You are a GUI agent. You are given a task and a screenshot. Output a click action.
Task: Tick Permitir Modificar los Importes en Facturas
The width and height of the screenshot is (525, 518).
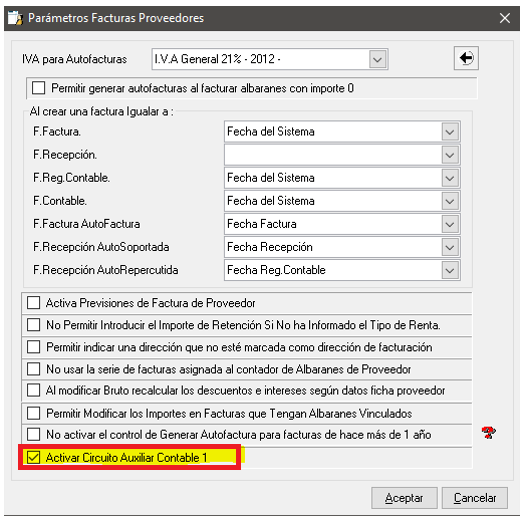click(33, 413)
